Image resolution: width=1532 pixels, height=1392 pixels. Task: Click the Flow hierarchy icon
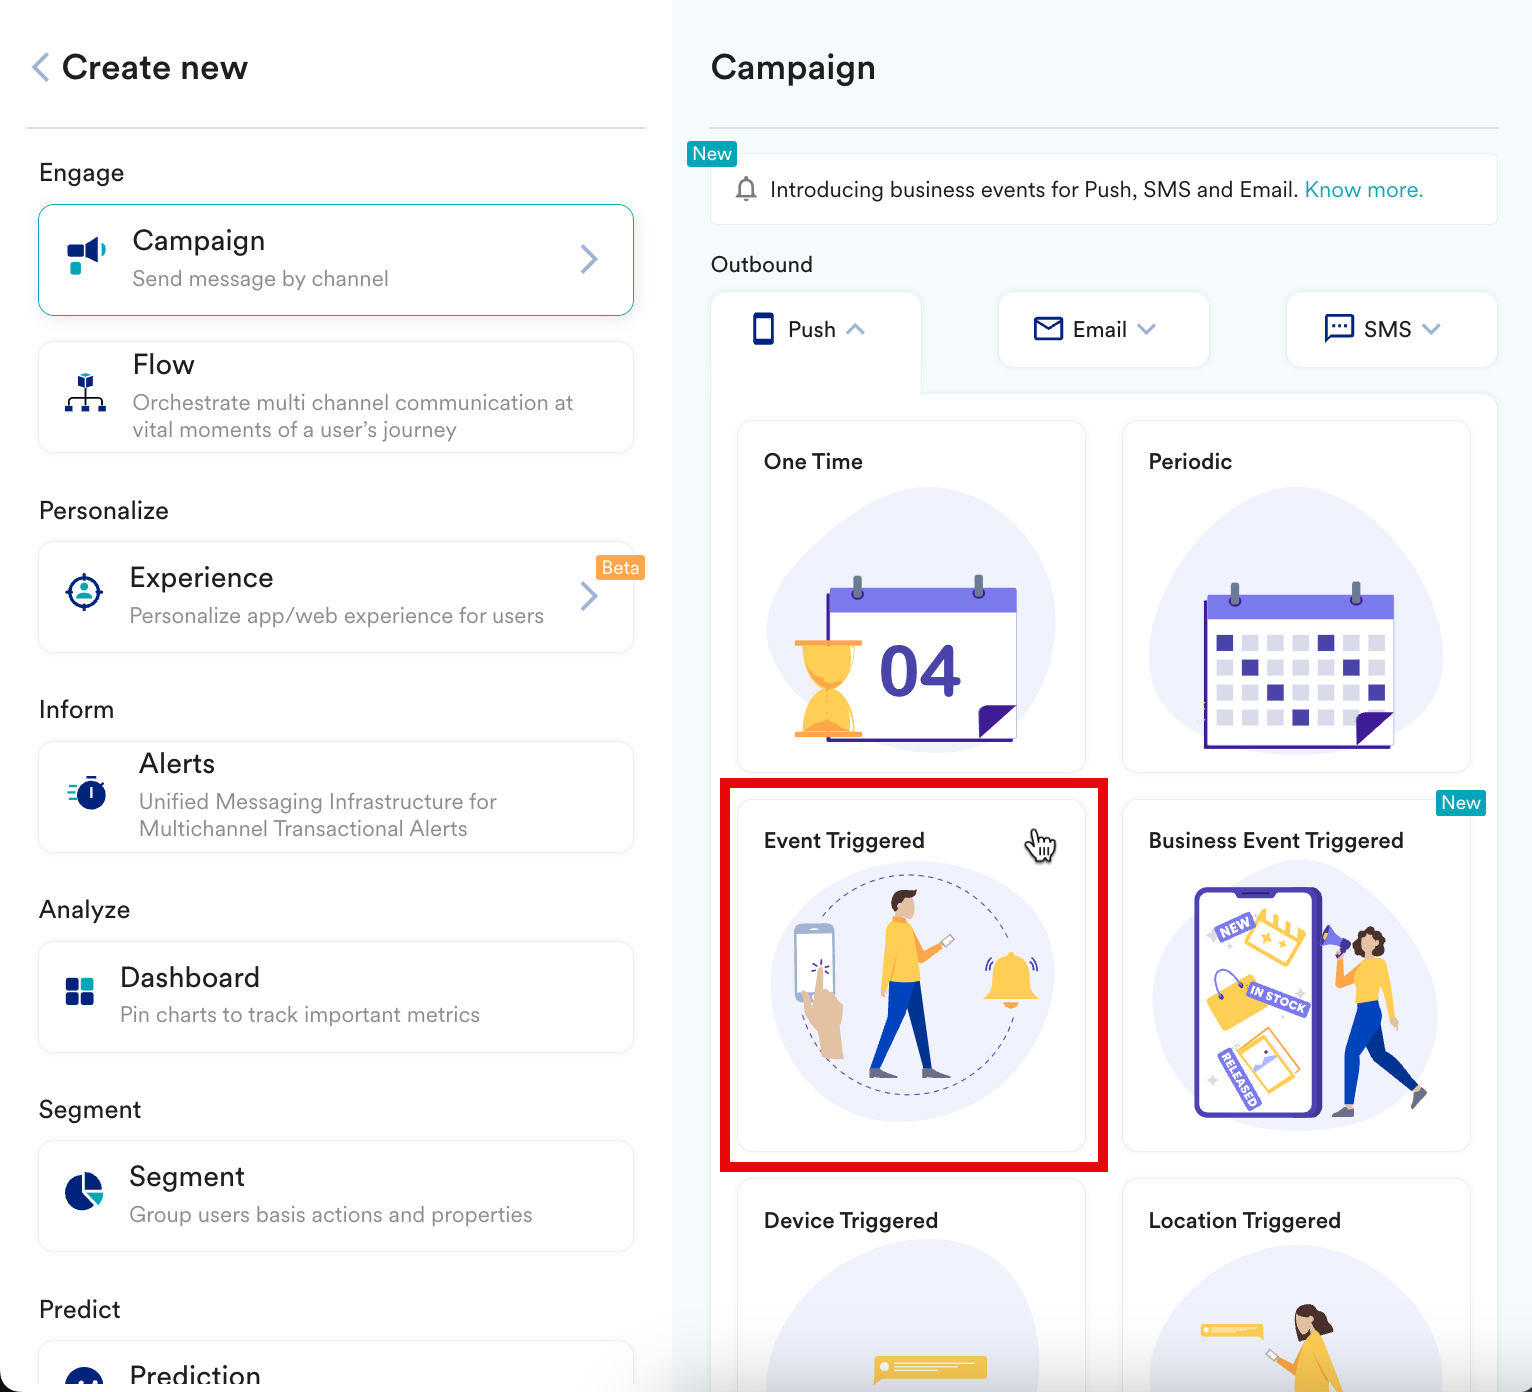(85, 393)
